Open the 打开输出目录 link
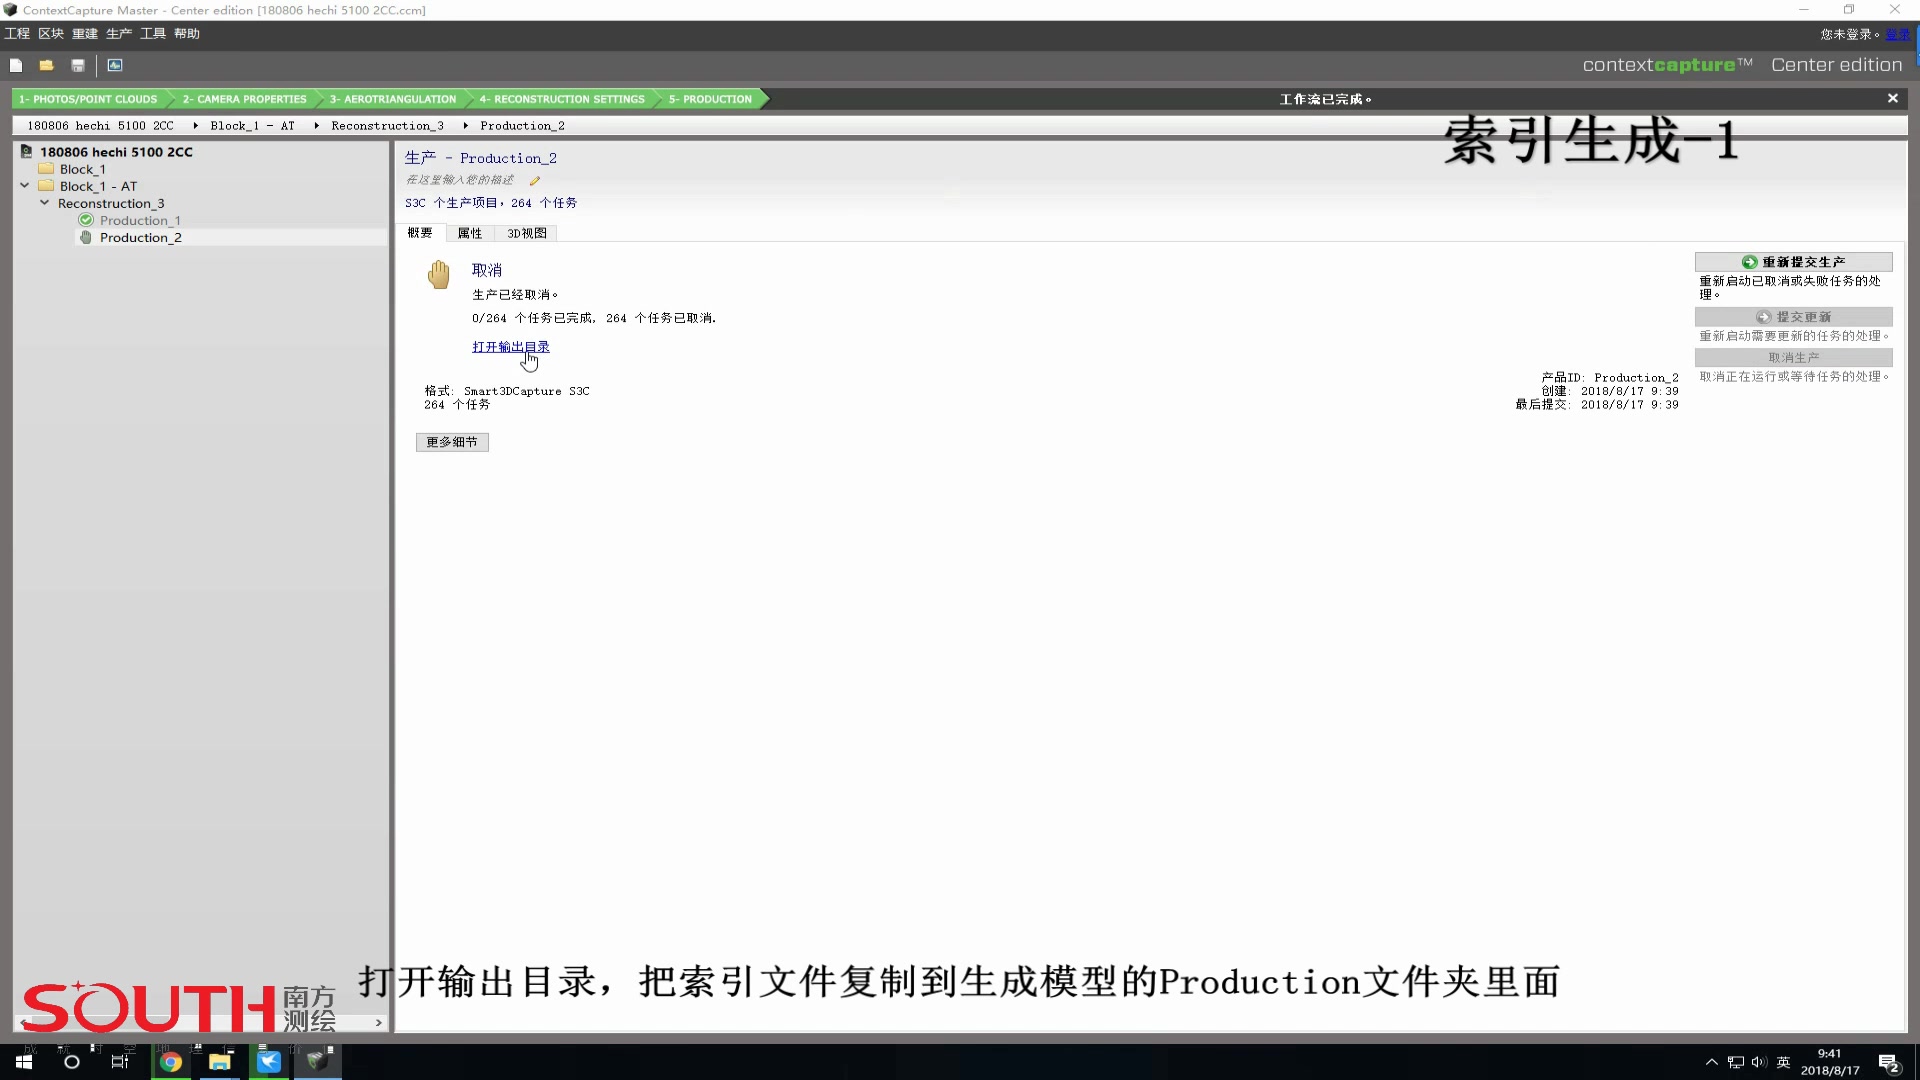The image size is (1920, 1080). 509,347
